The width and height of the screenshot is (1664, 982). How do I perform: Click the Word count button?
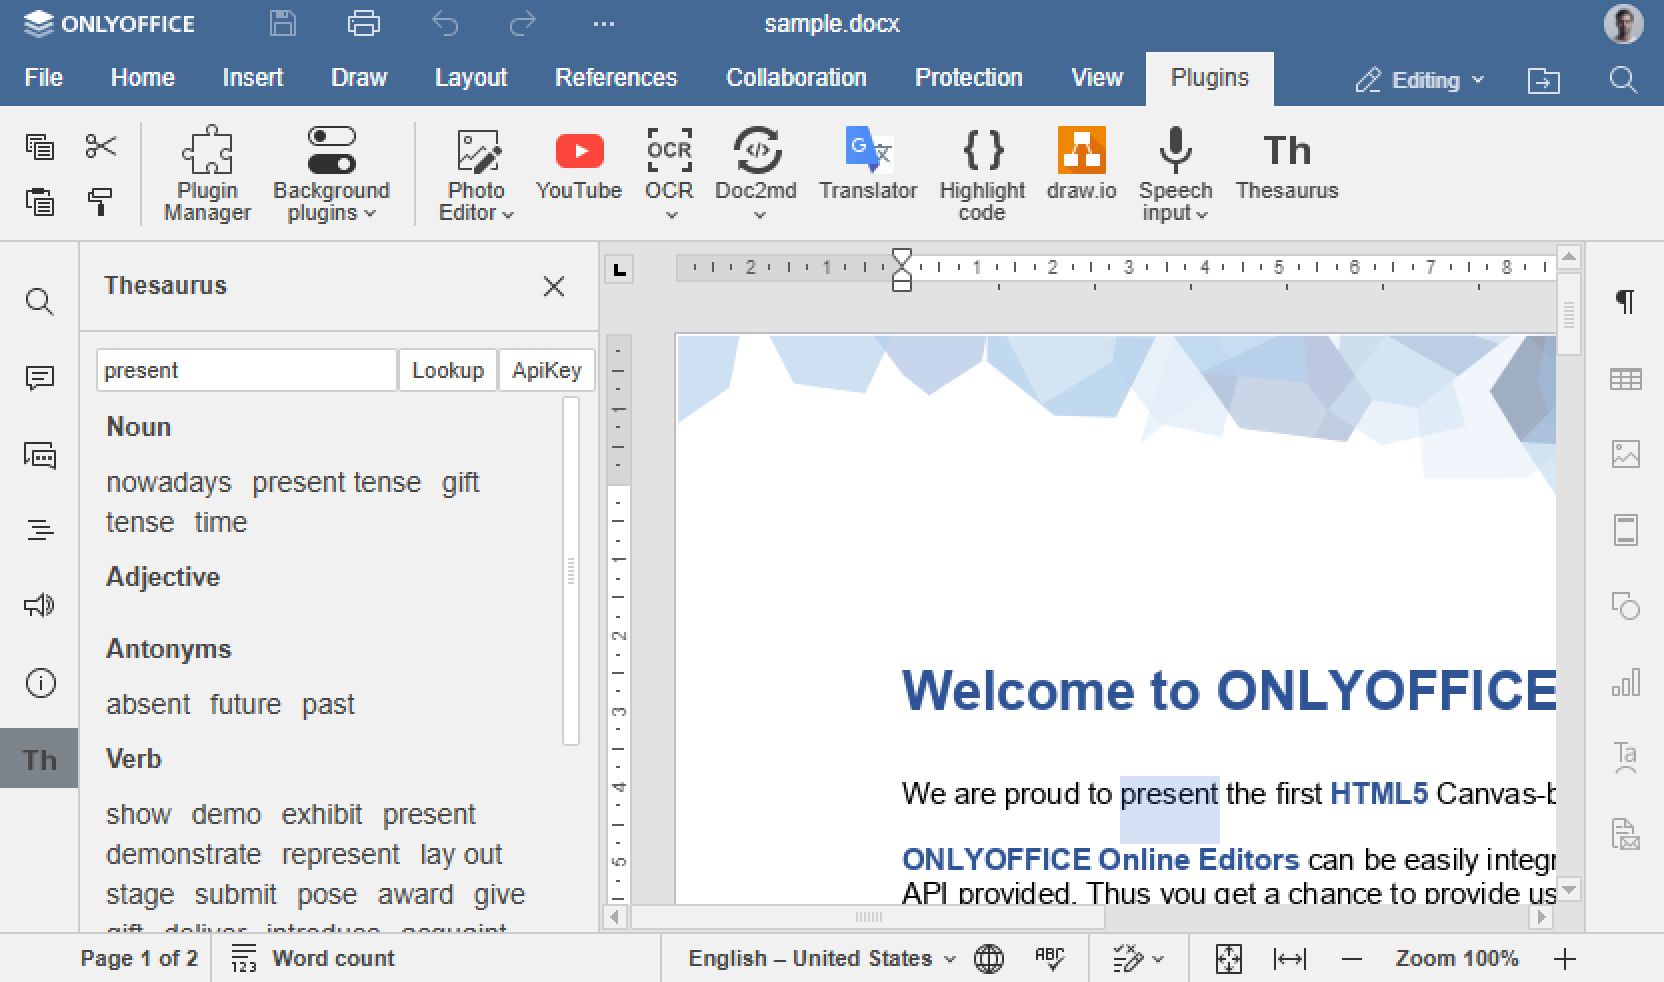[x=313, y=958]
